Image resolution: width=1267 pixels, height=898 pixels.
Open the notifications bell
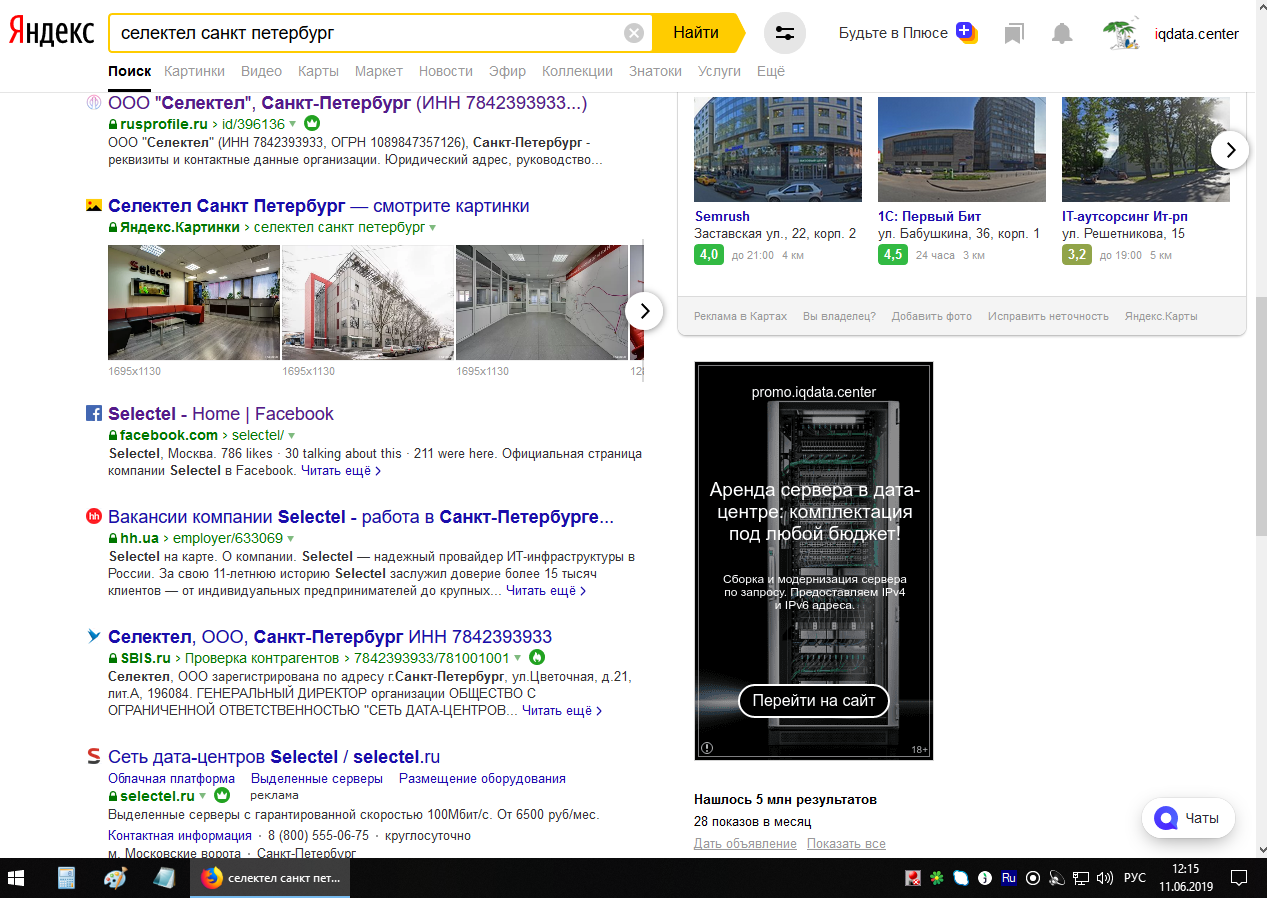coord(1062,33)
